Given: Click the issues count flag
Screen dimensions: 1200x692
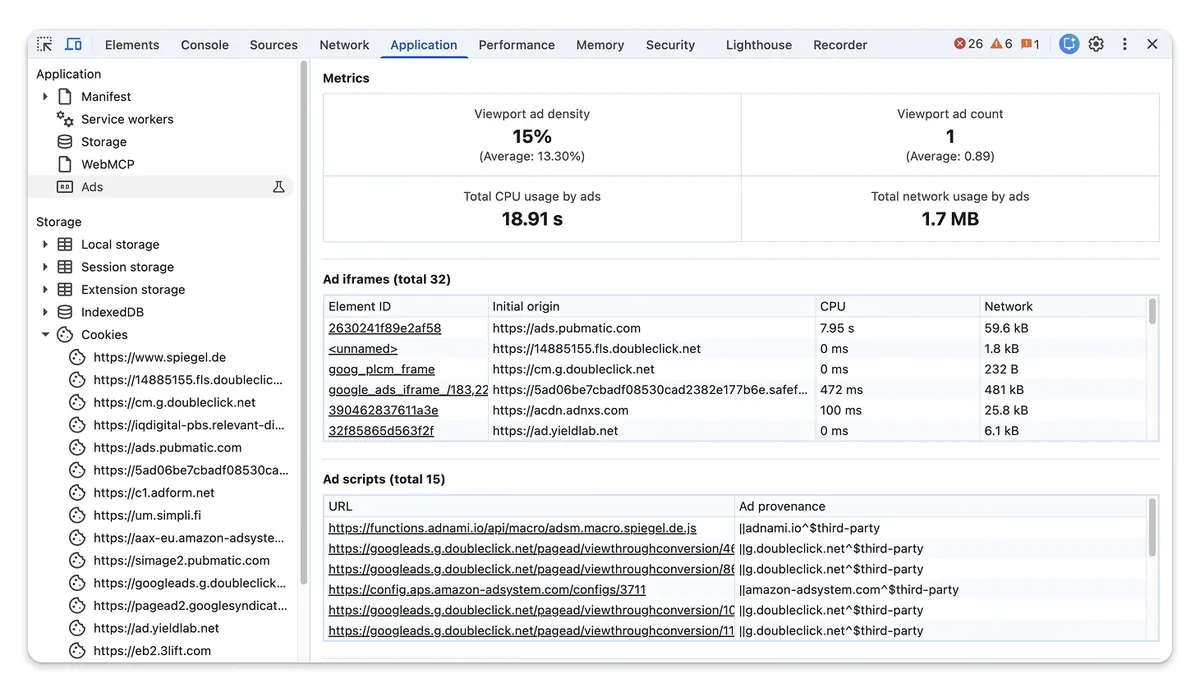Looking at the screenshot, I should [1030, 44].
